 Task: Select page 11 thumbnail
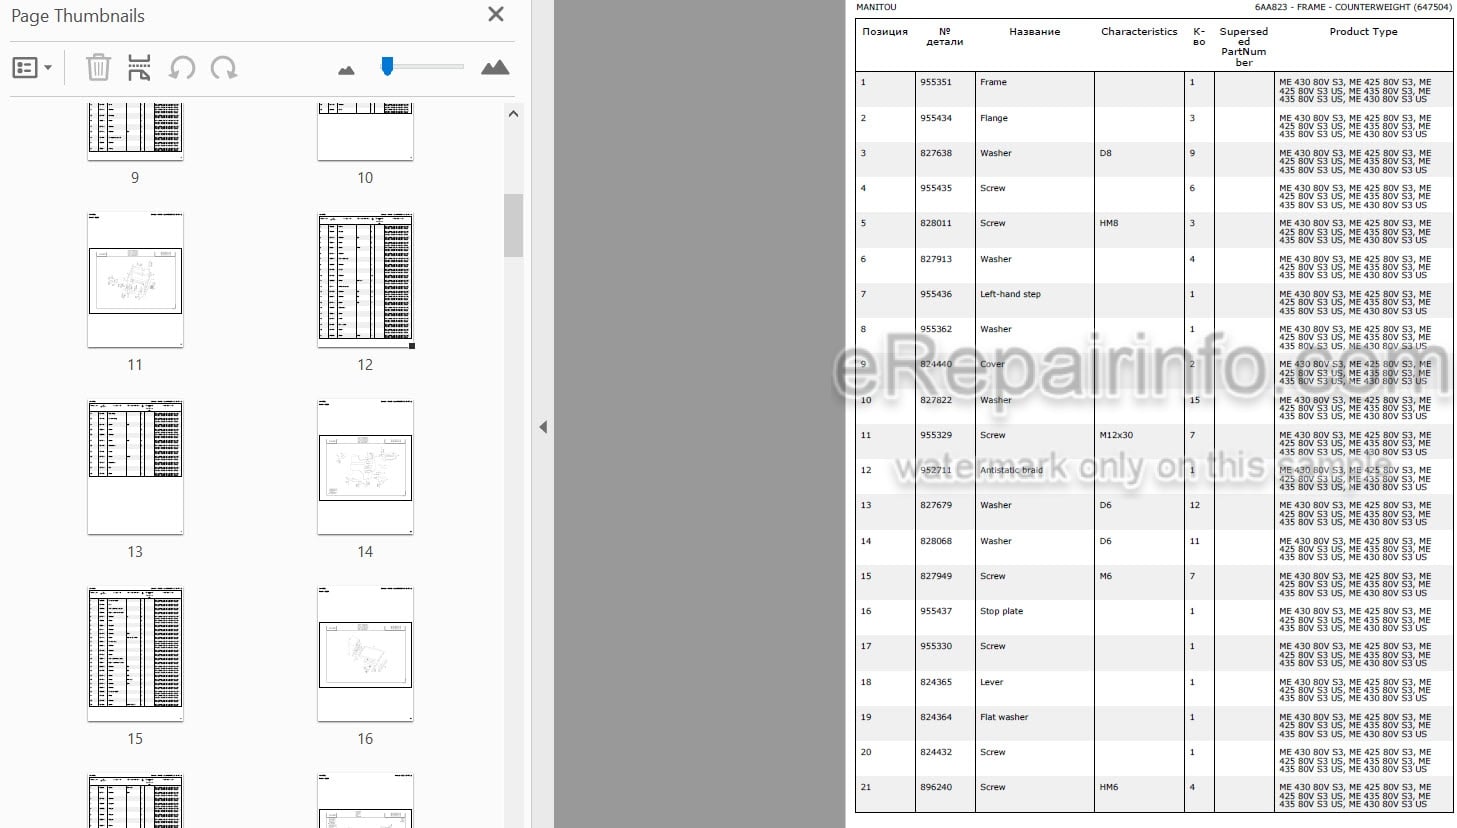click(x=135, y=280)
